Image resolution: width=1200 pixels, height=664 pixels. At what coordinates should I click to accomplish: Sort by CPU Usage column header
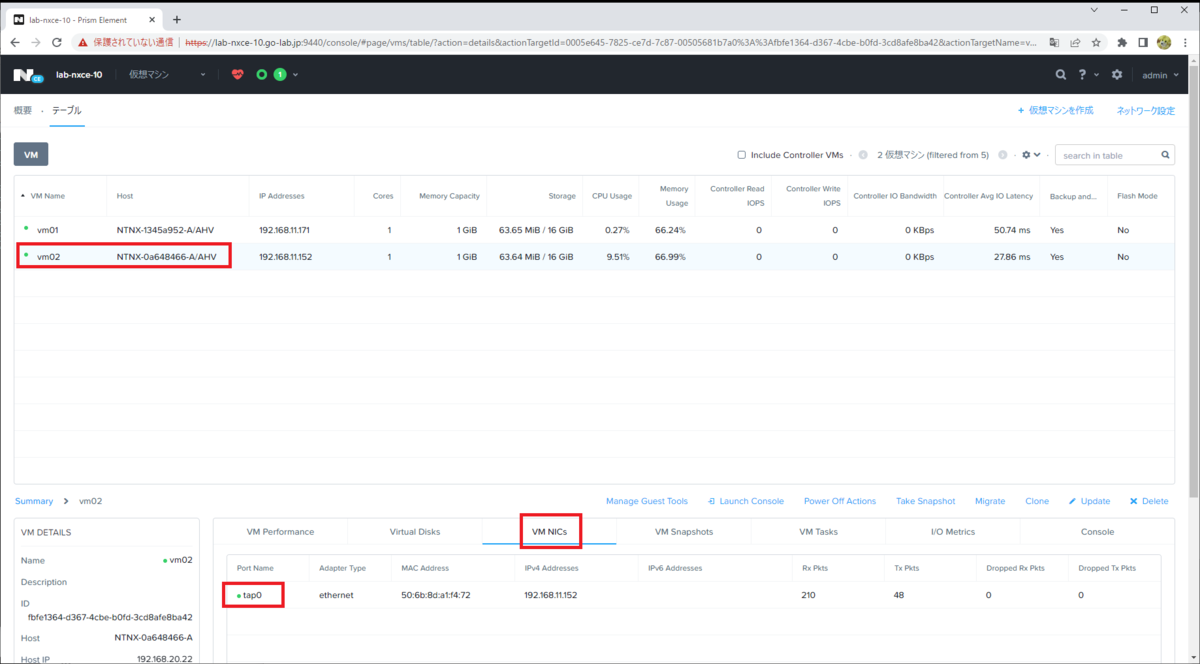[611, 196]
